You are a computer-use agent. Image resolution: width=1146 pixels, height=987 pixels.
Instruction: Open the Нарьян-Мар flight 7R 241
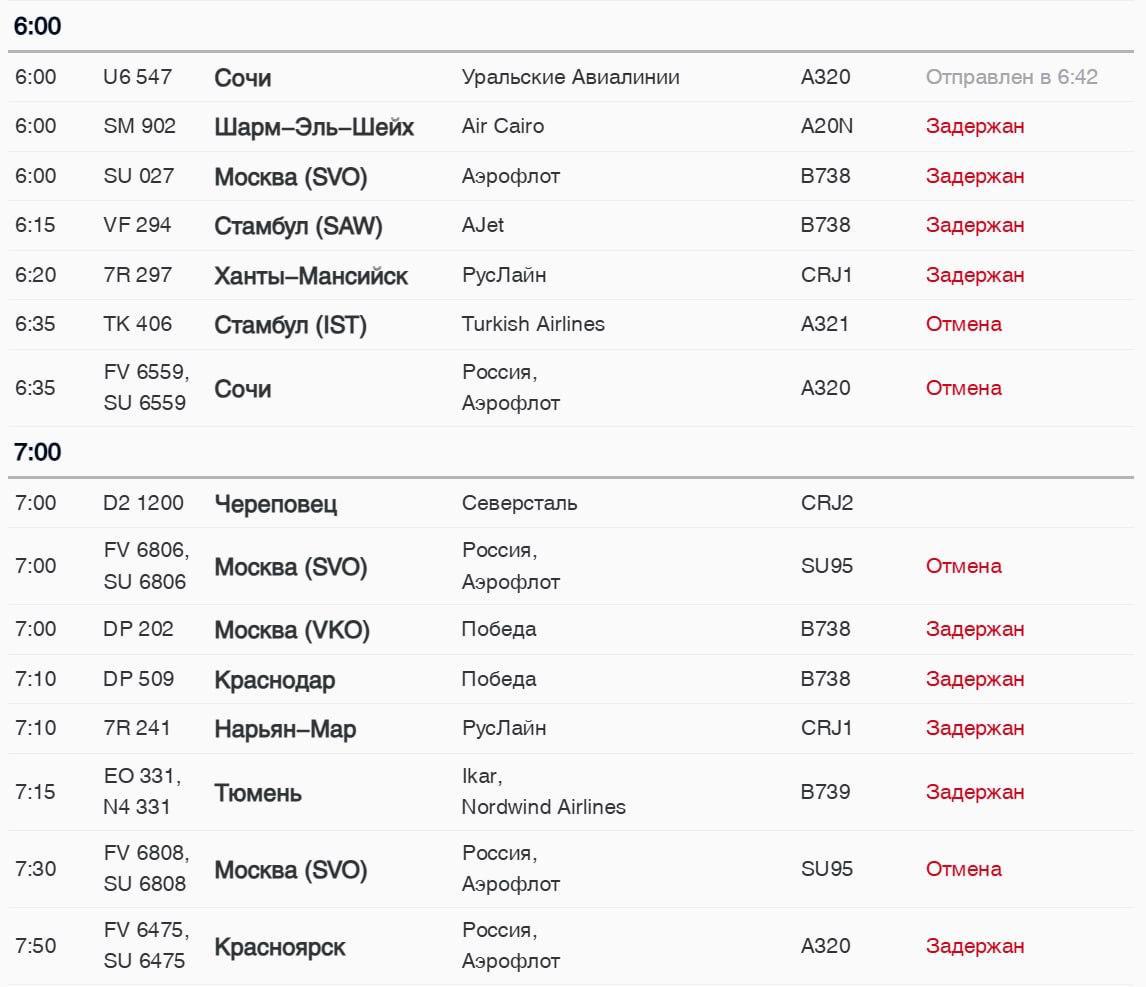[x=285, y=729]
